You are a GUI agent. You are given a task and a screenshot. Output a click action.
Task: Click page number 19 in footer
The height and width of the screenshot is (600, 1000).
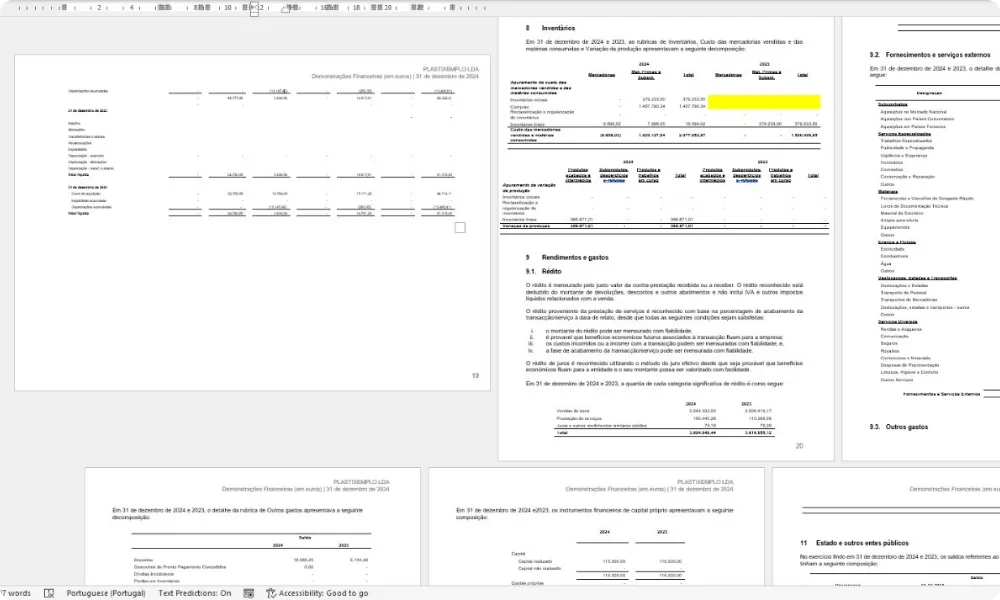(x=475, y=376)
